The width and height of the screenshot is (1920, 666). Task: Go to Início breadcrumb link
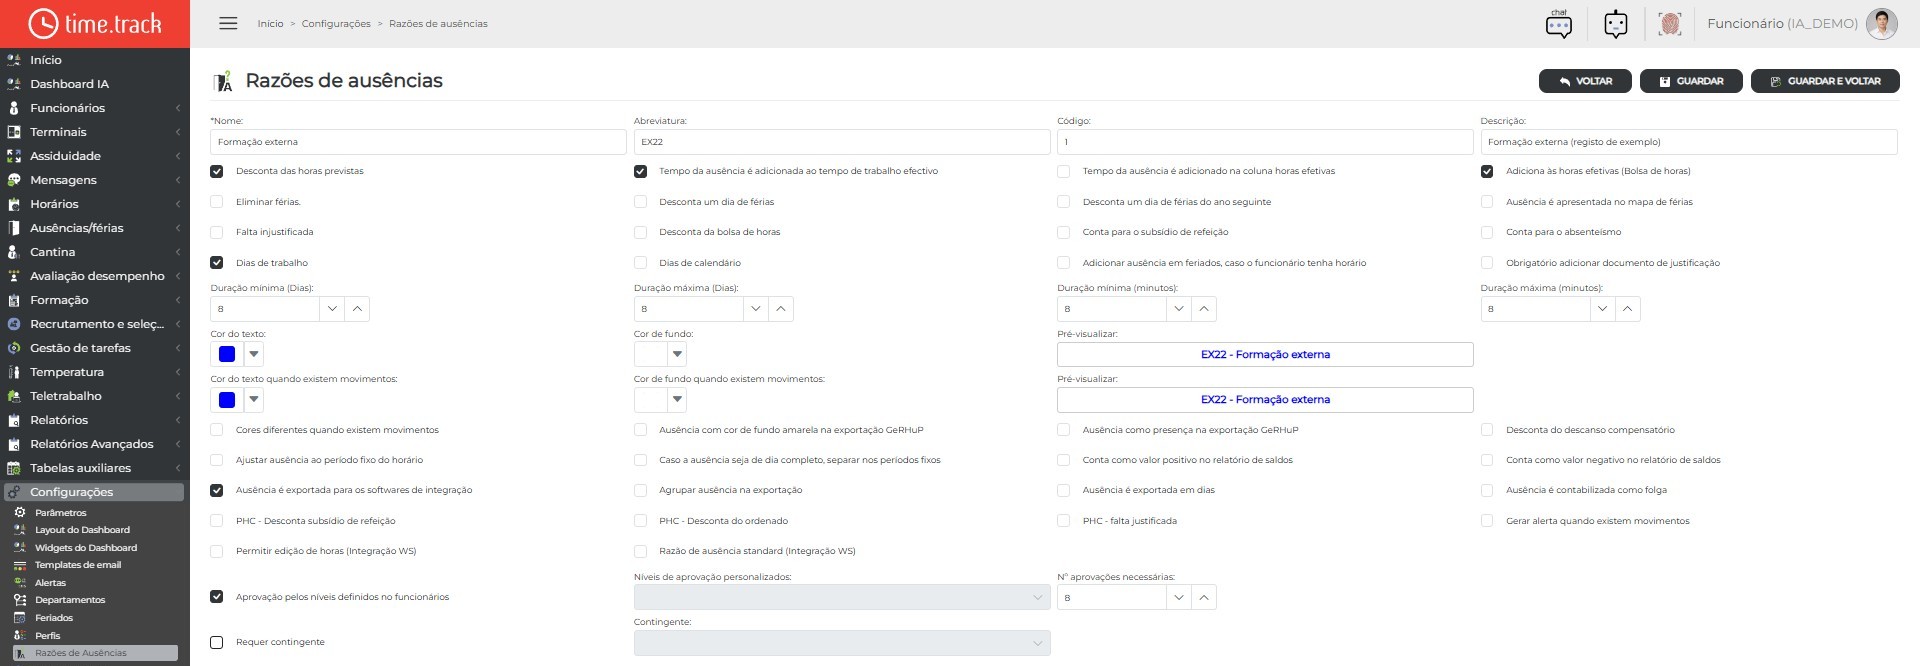click(x=270, y=24)
